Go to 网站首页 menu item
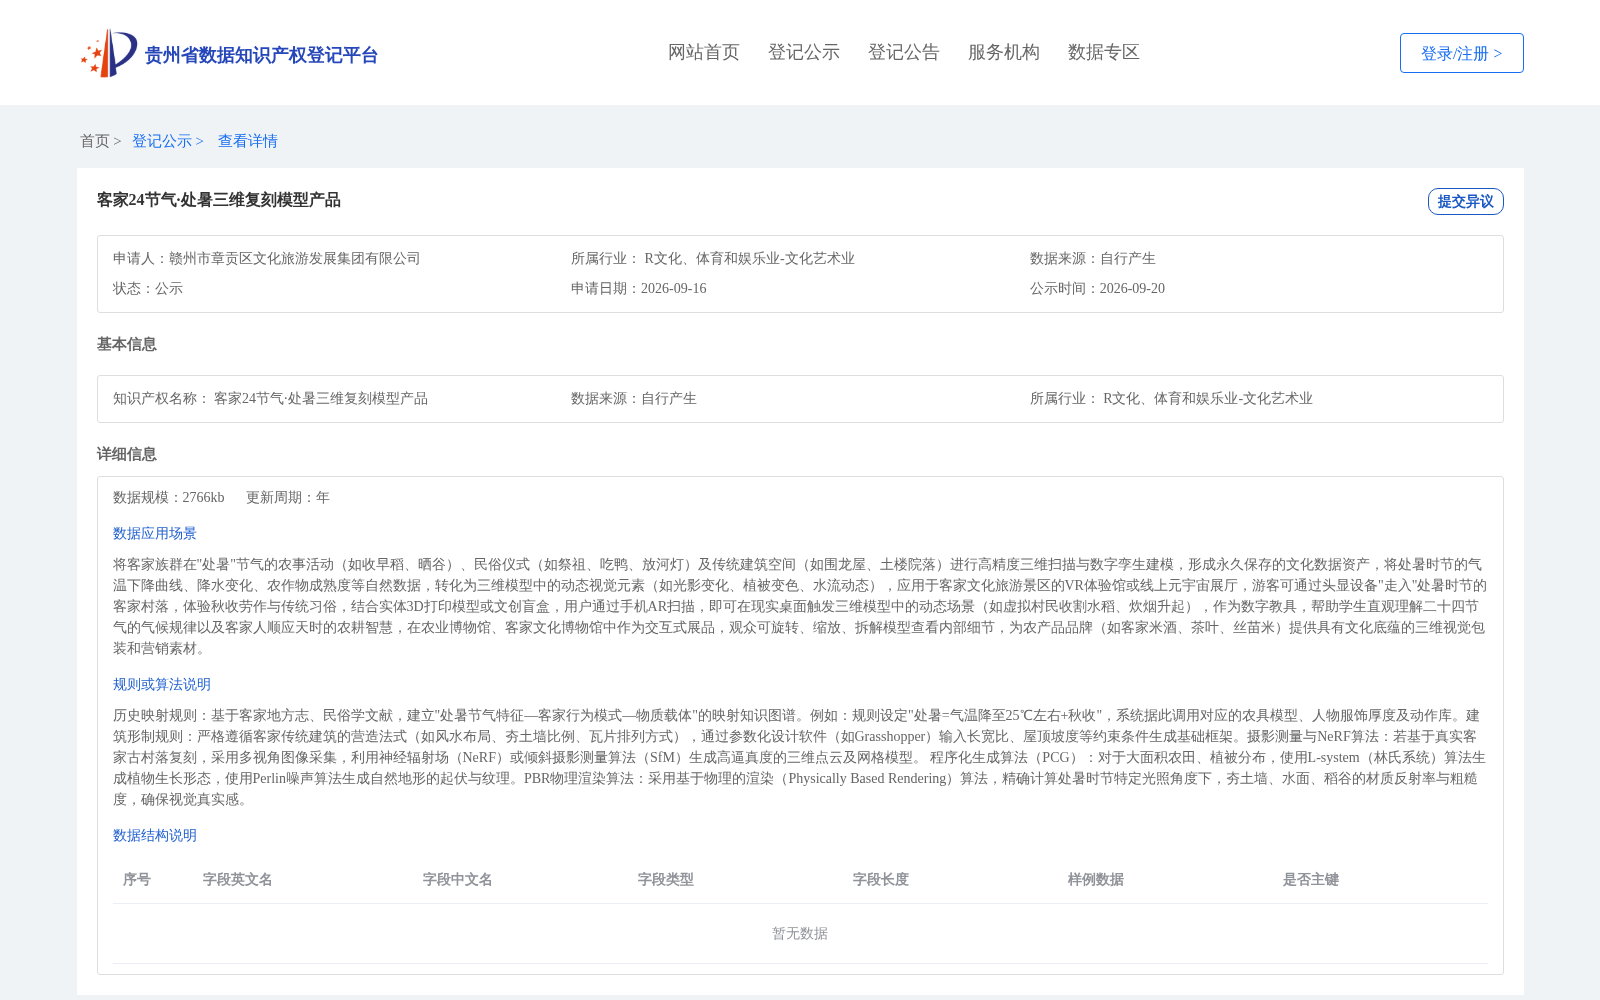 [704, 52]
